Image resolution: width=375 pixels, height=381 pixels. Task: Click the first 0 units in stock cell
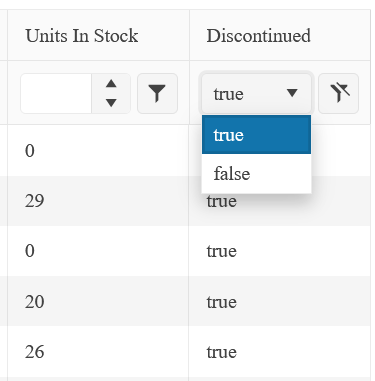(x=98, y=151)
